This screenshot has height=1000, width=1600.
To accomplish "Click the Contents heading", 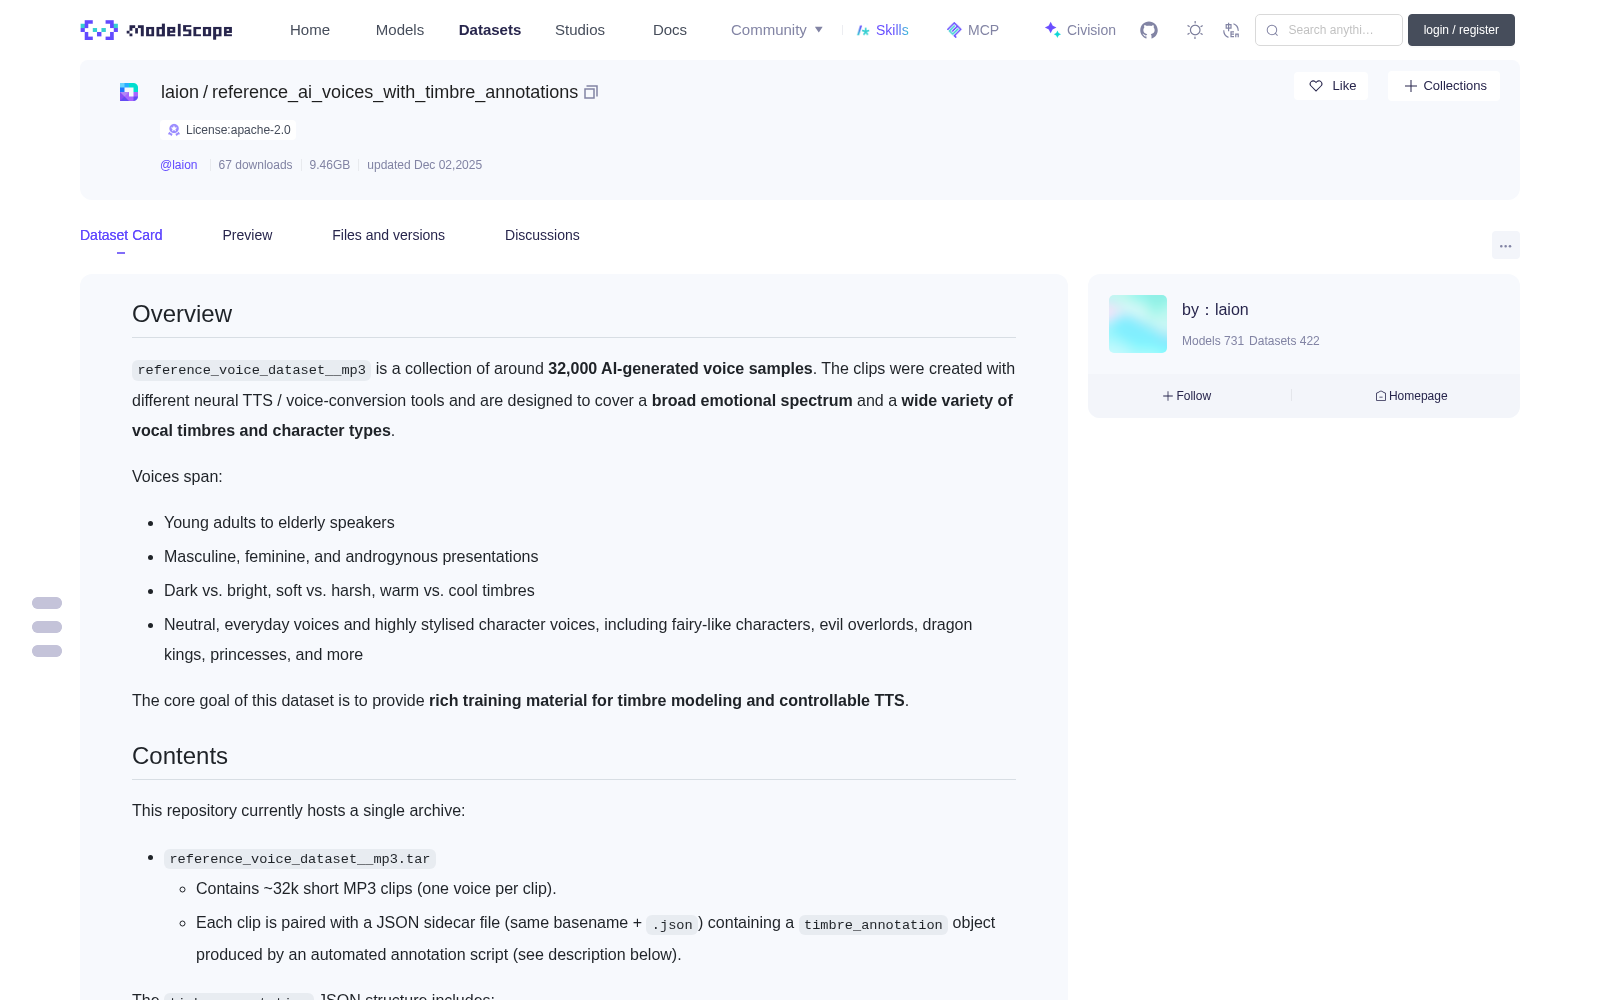I will coord(180,756).
